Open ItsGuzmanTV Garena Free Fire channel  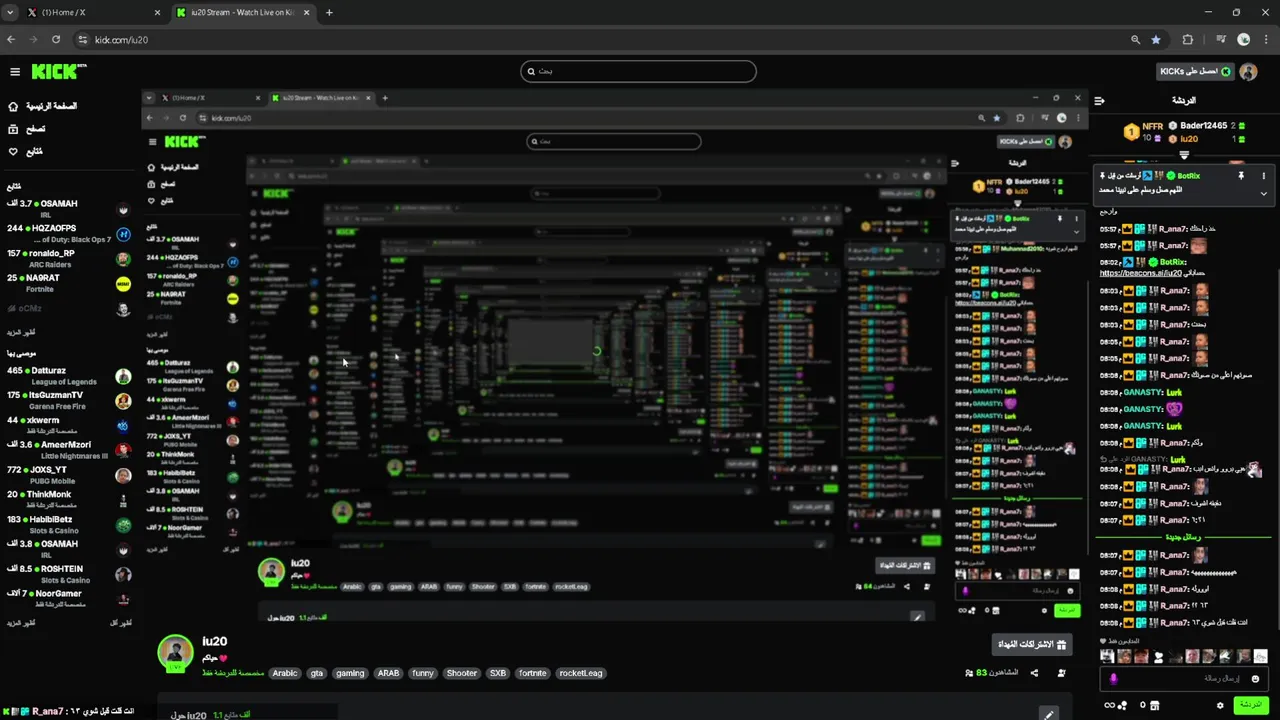(68, 401)
